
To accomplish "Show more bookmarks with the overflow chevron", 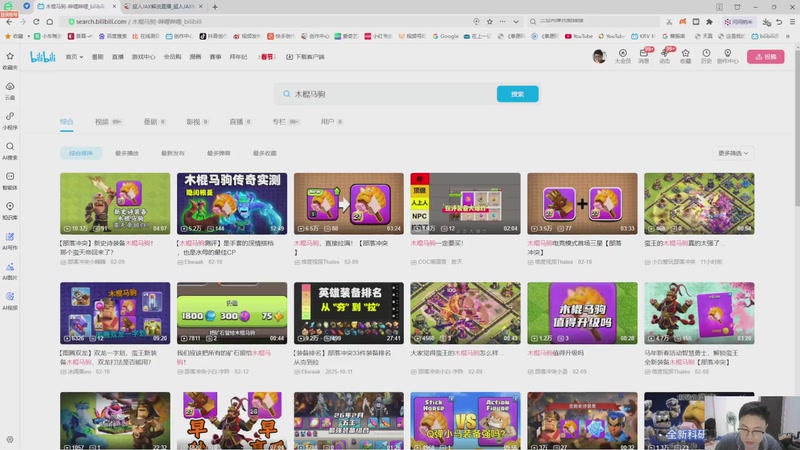I will point(788,36).
